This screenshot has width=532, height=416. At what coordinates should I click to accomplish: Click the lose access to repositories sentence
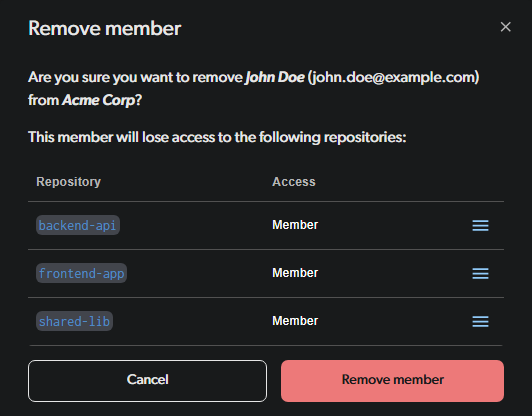pos(217,137)
